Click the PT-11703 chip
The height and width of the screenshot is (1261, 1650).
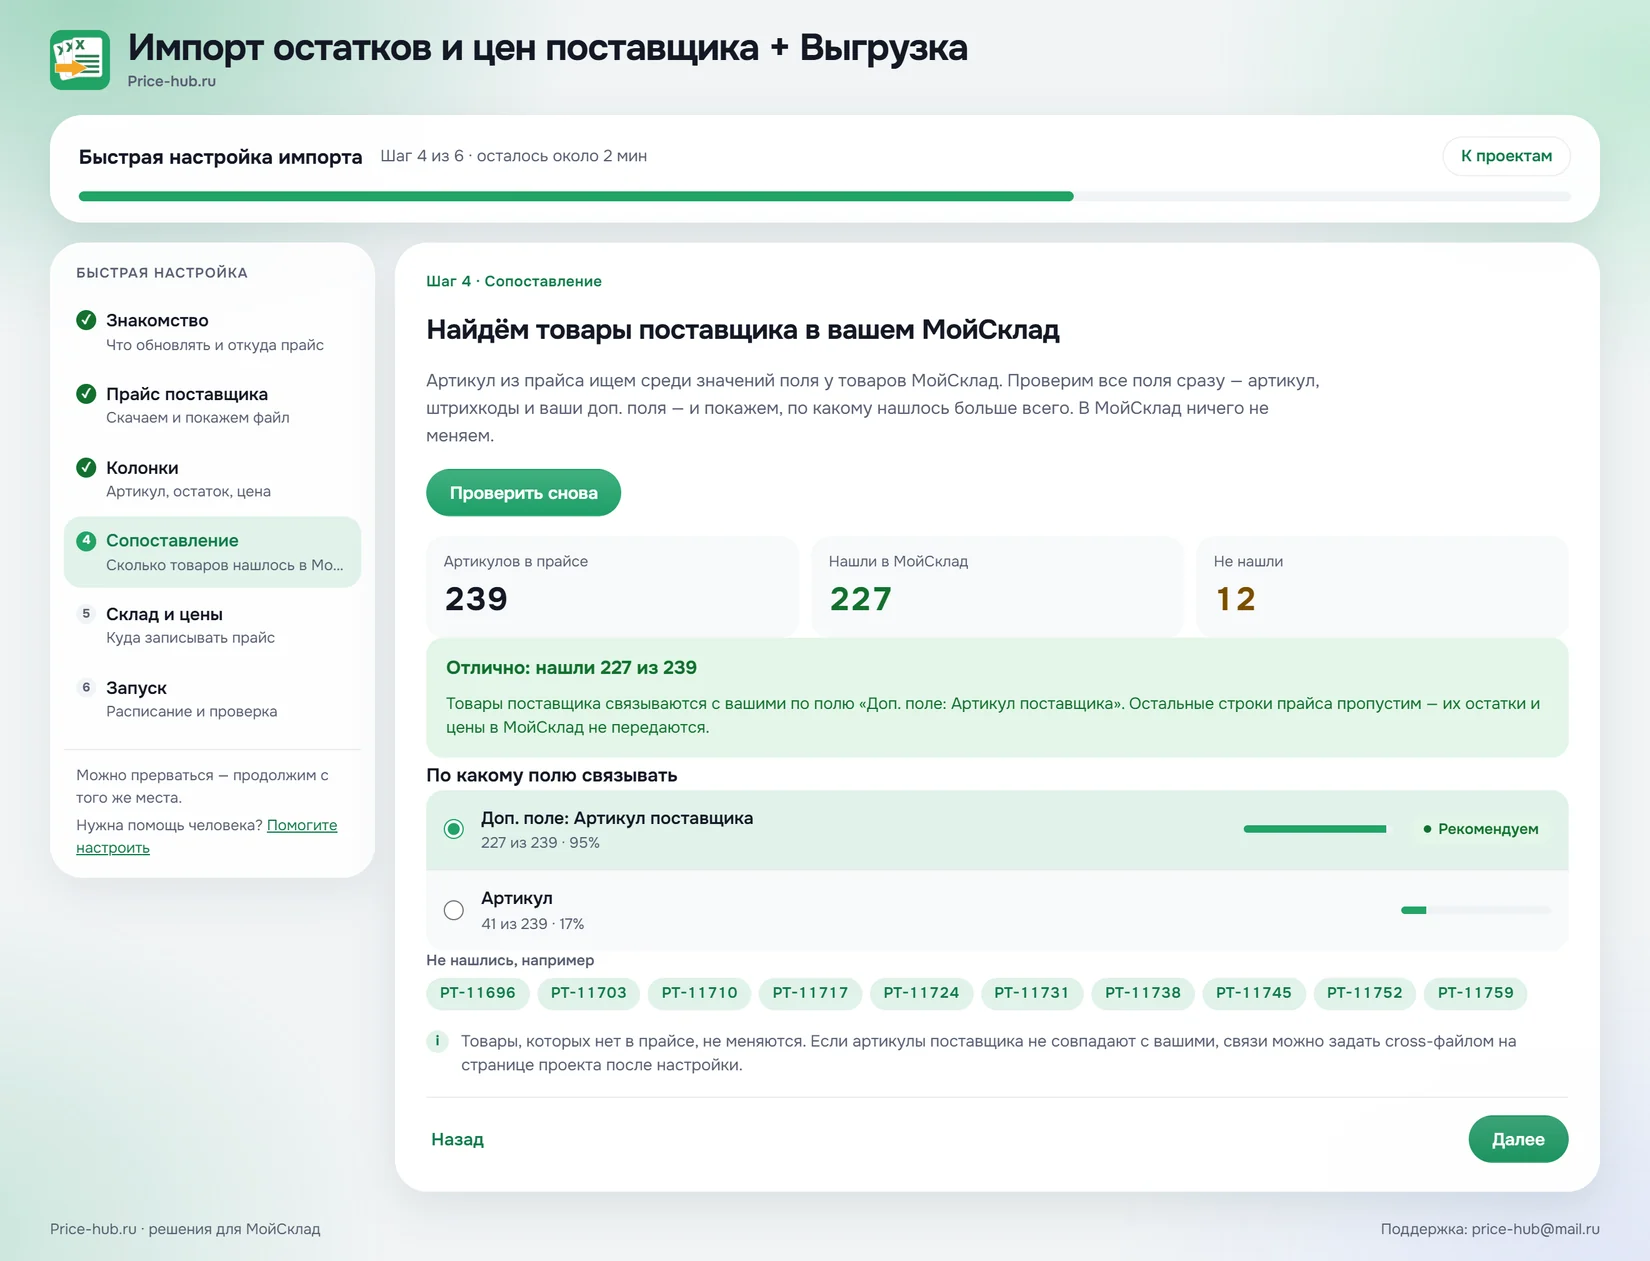589,993
